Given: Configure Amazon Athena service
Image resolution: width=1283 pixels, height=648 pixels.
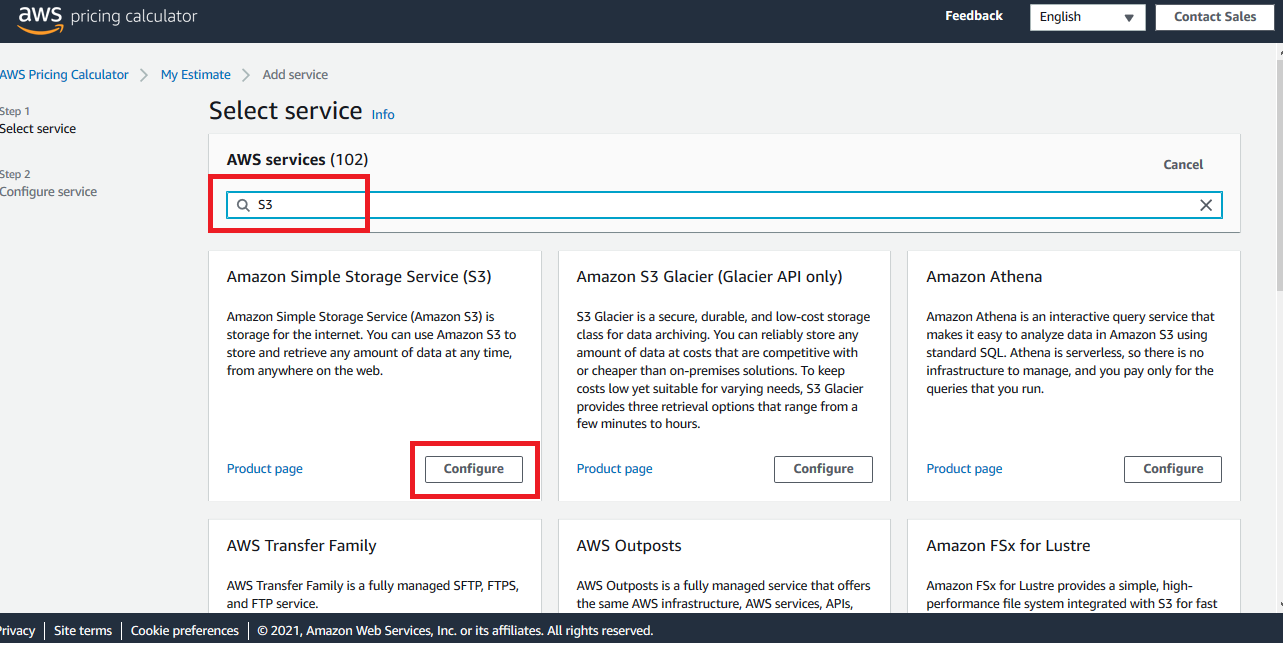Looking at the screenshot, I should coord(1173,469).
